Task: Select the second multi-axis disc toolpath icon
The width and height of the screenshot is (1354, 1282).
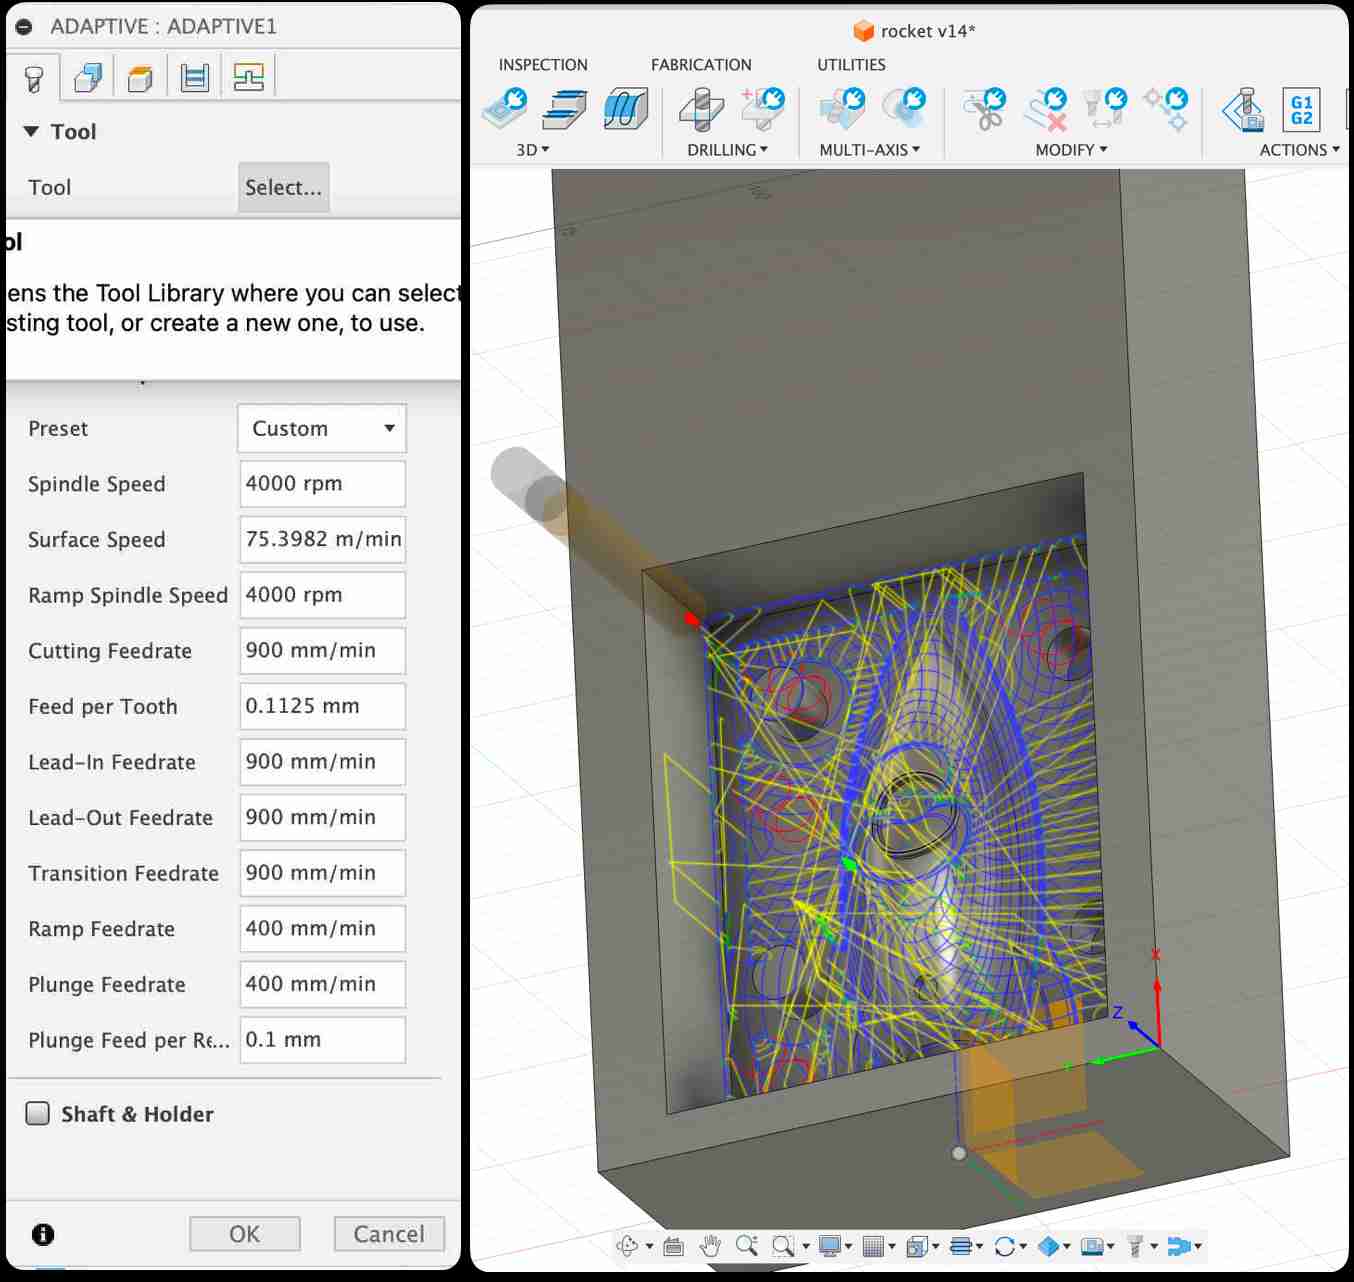Action: point(905,109)
